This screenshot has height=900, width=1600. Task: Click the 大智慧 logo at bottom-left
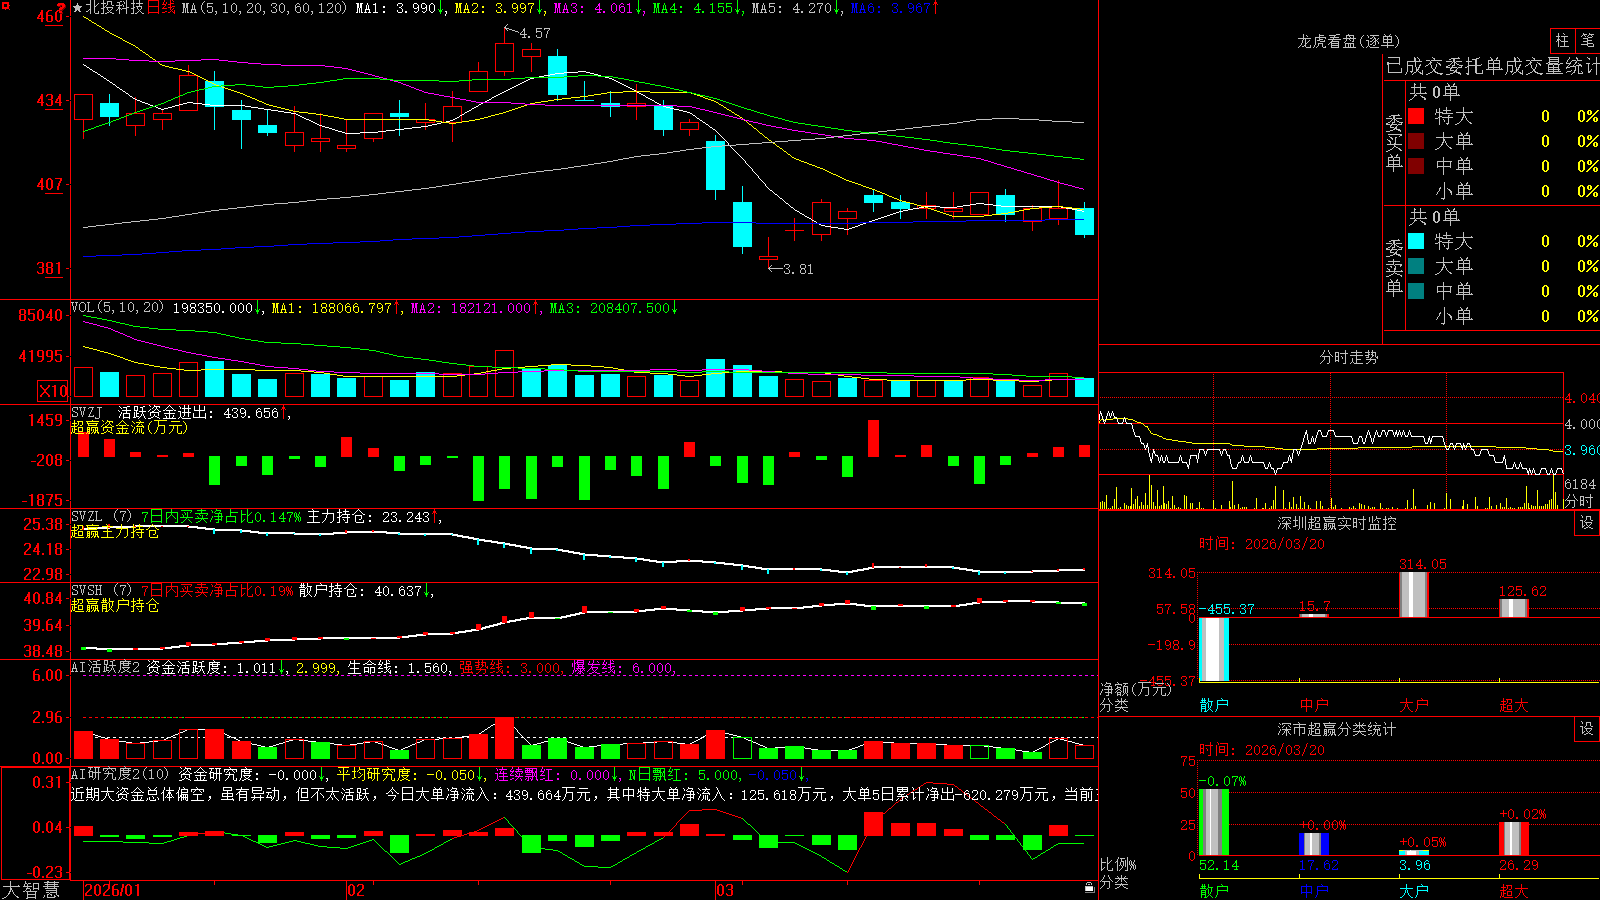(31, 890)
